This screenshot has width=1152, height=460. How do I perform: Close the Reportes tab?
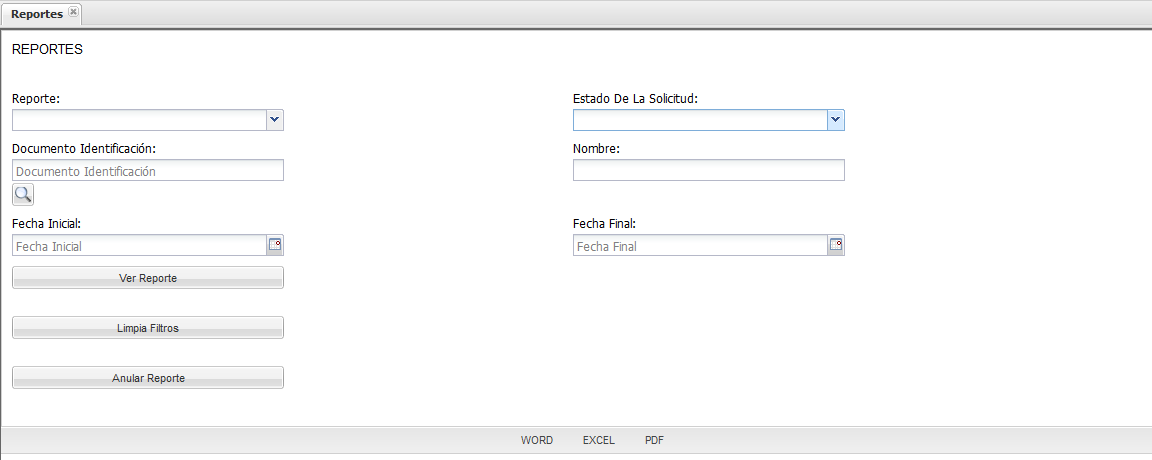coord(74,13)
